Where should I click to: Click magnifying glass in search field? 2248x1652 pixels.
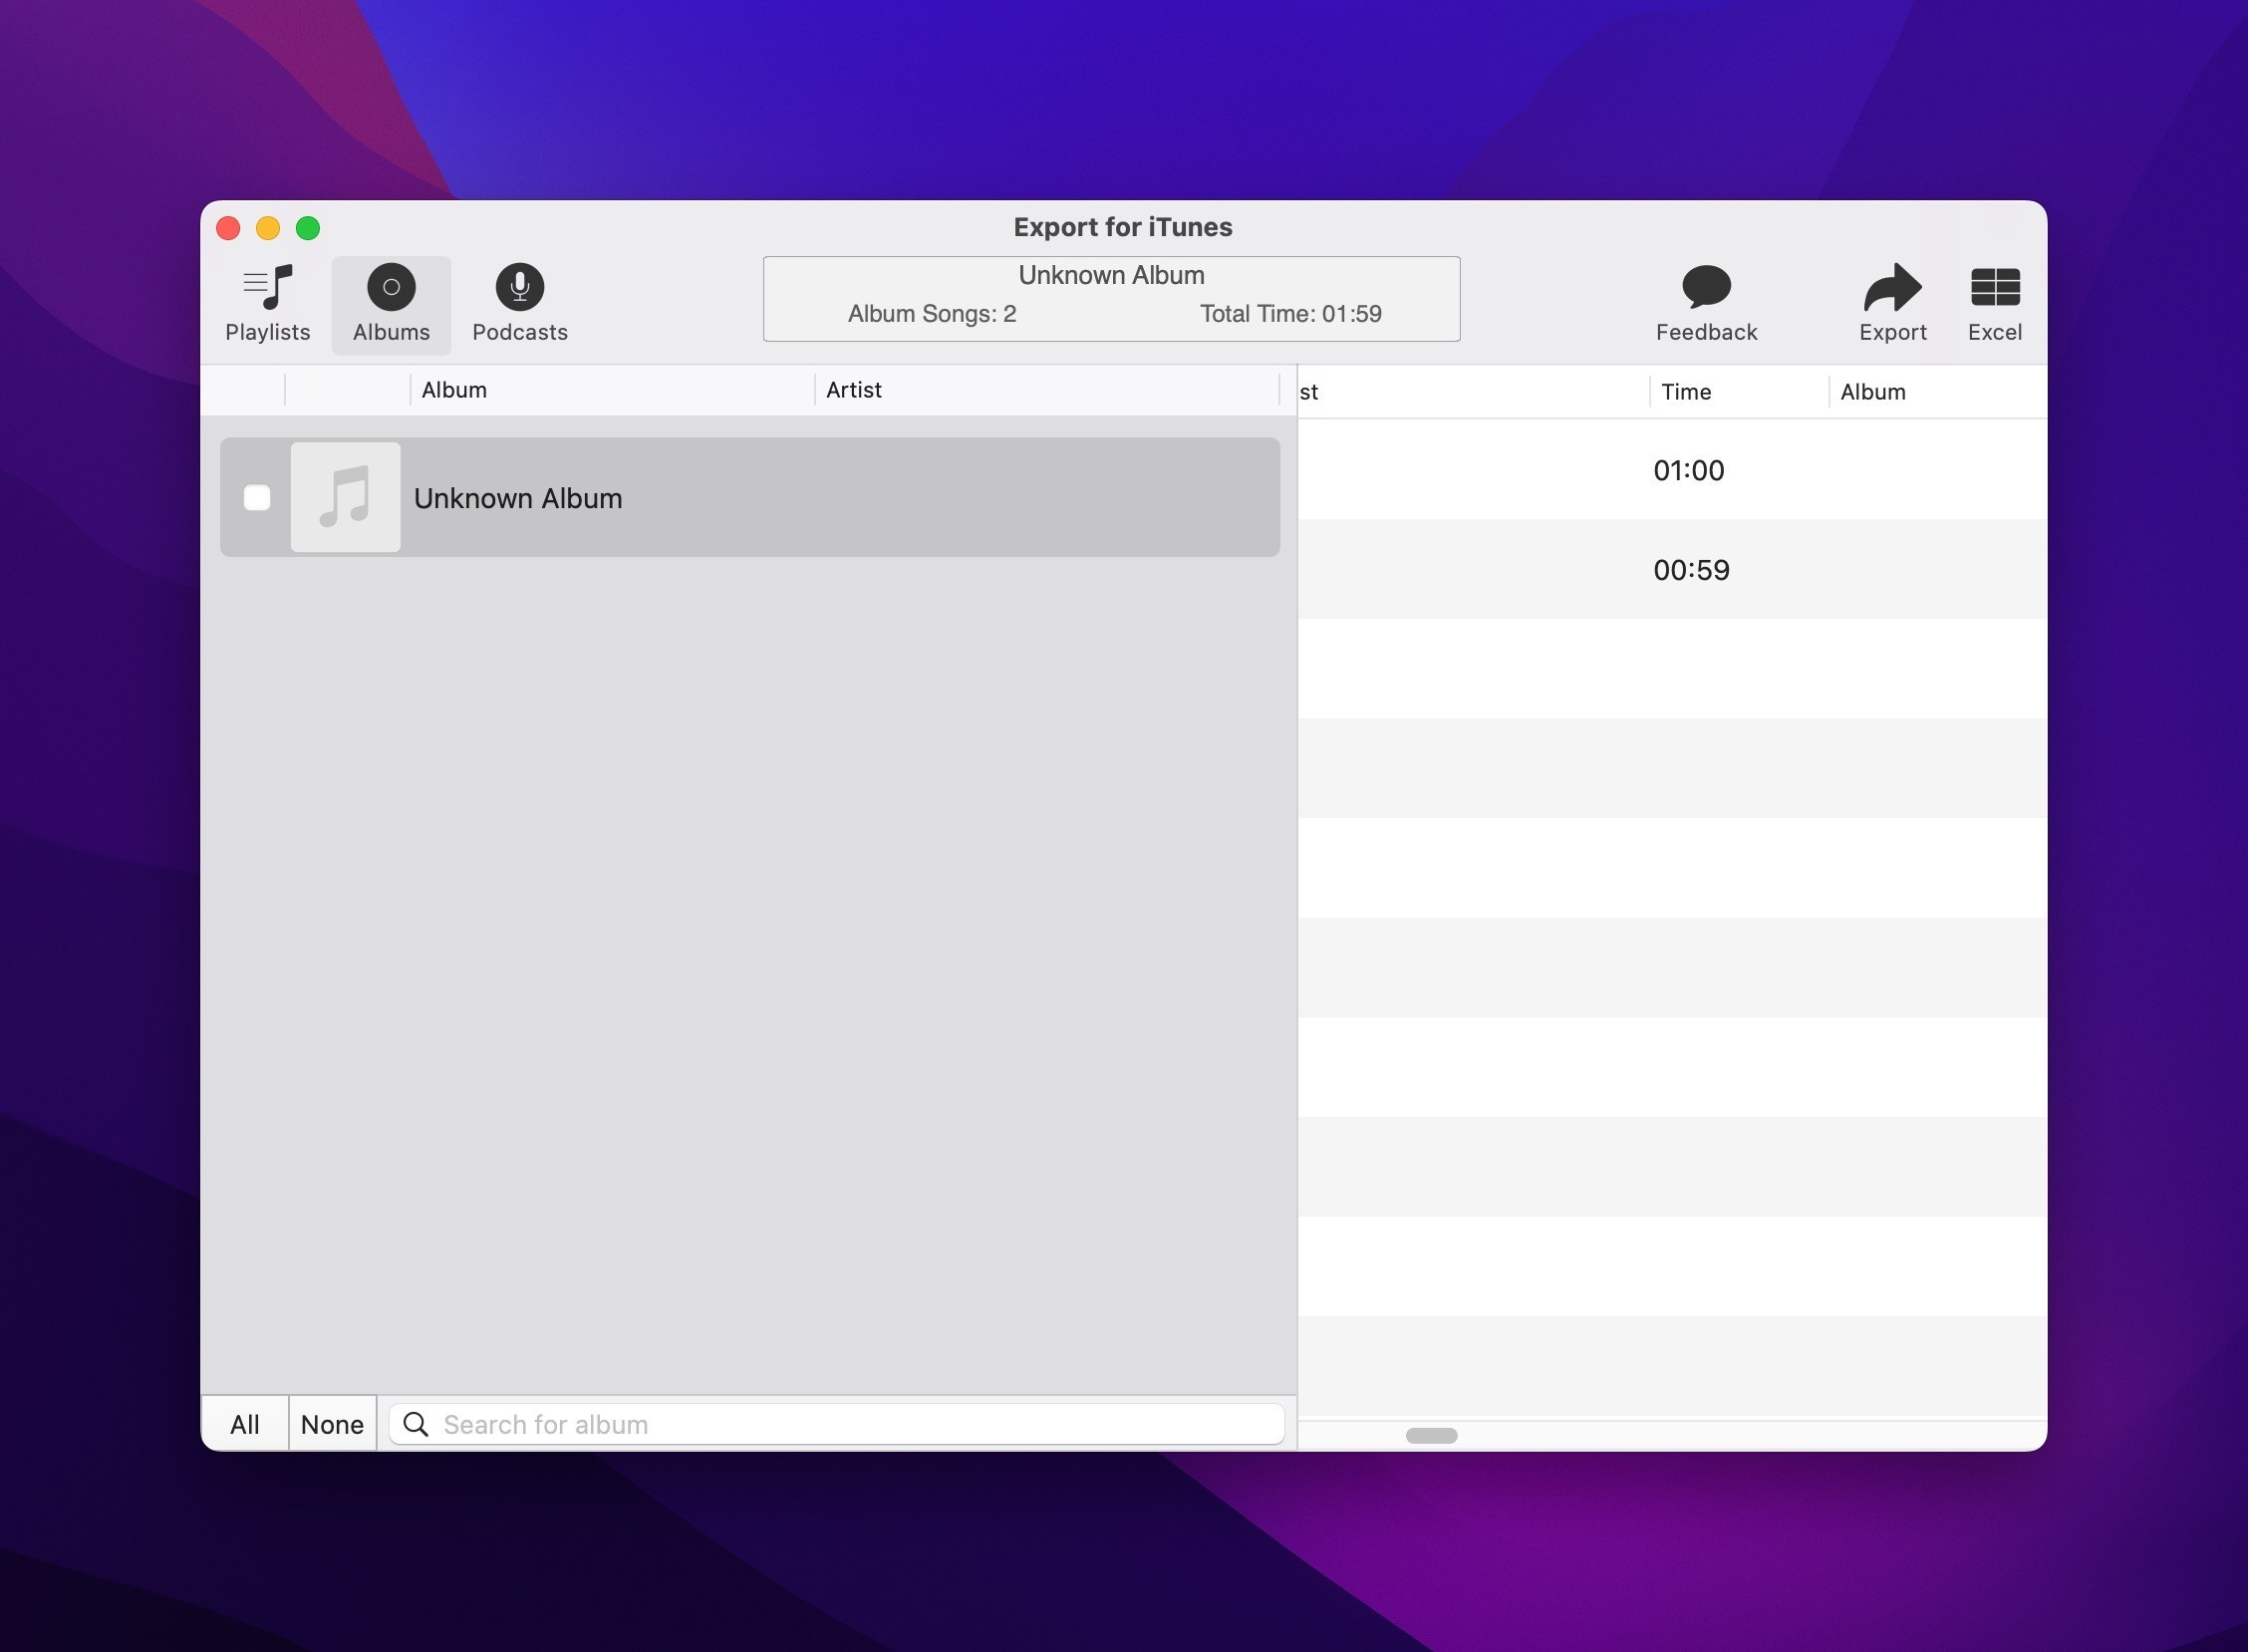(416, 1424)
